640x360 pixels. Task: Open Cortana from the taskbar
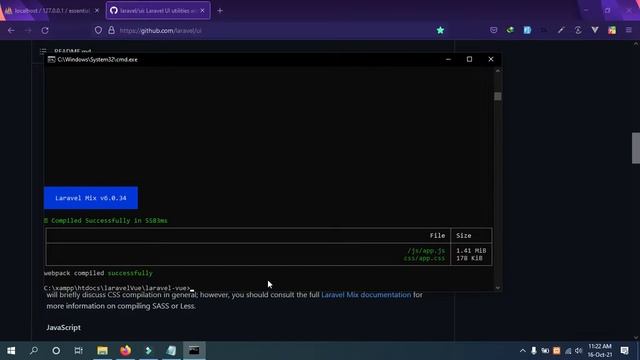[x=56, y=350]
